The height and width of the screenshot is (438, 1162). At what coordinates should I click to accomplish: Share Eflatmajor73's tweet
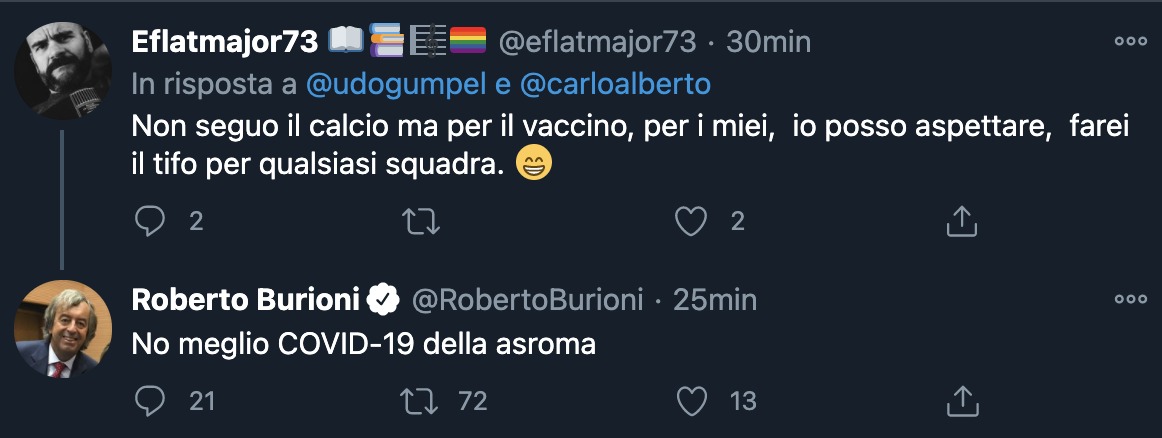(x=960, y=221)
